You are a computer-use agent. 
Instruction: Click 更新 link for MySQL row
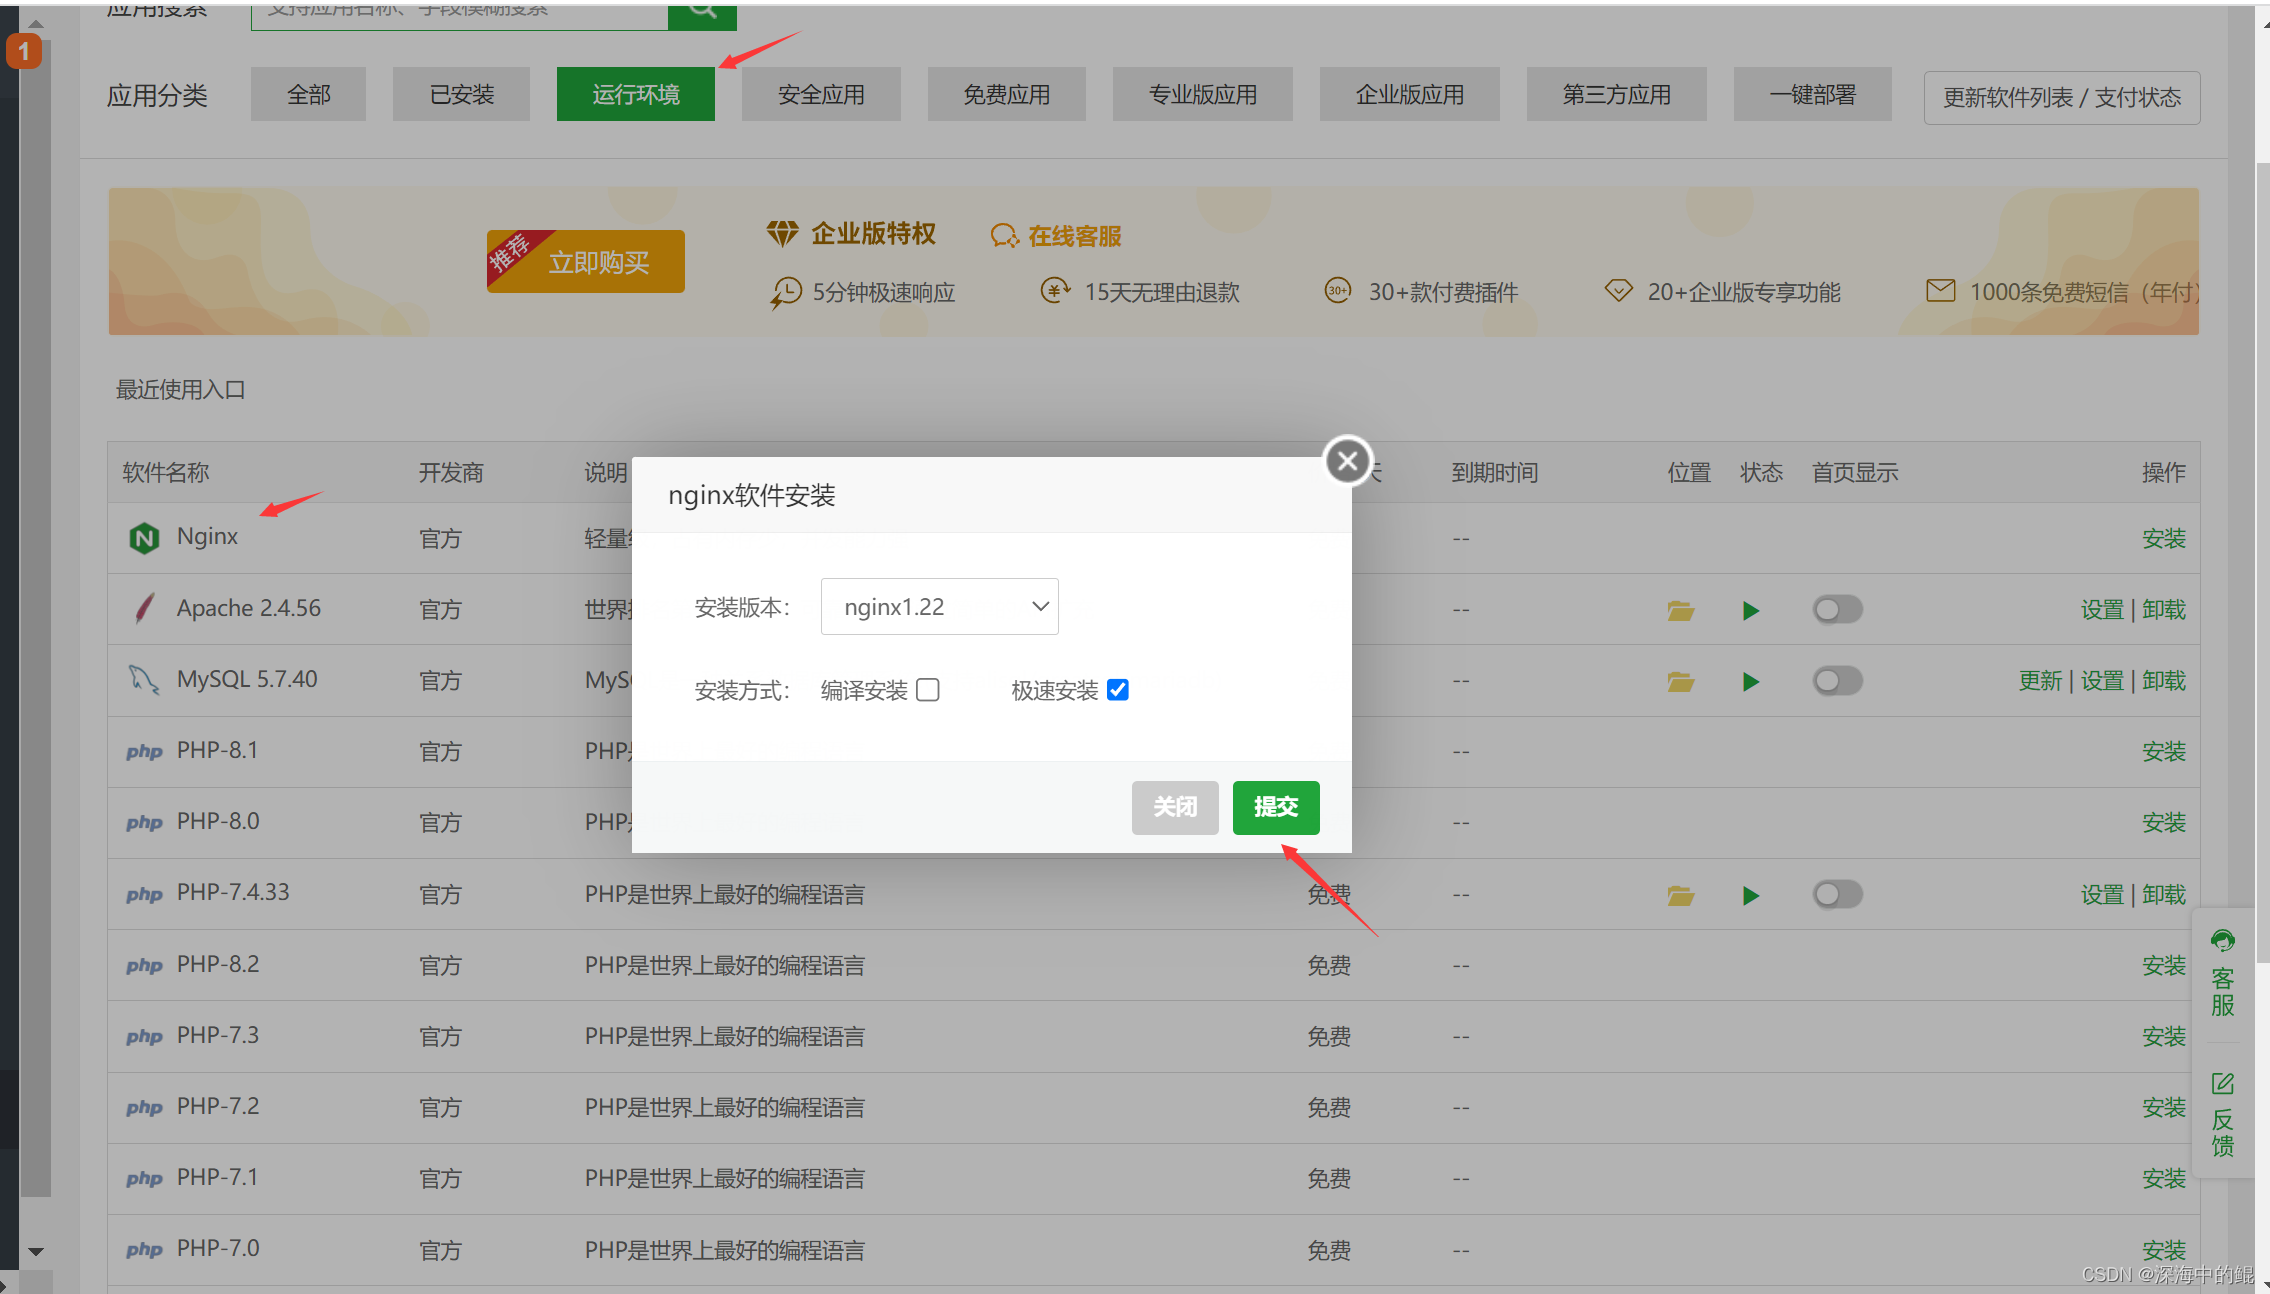(x=2040, y=681)
